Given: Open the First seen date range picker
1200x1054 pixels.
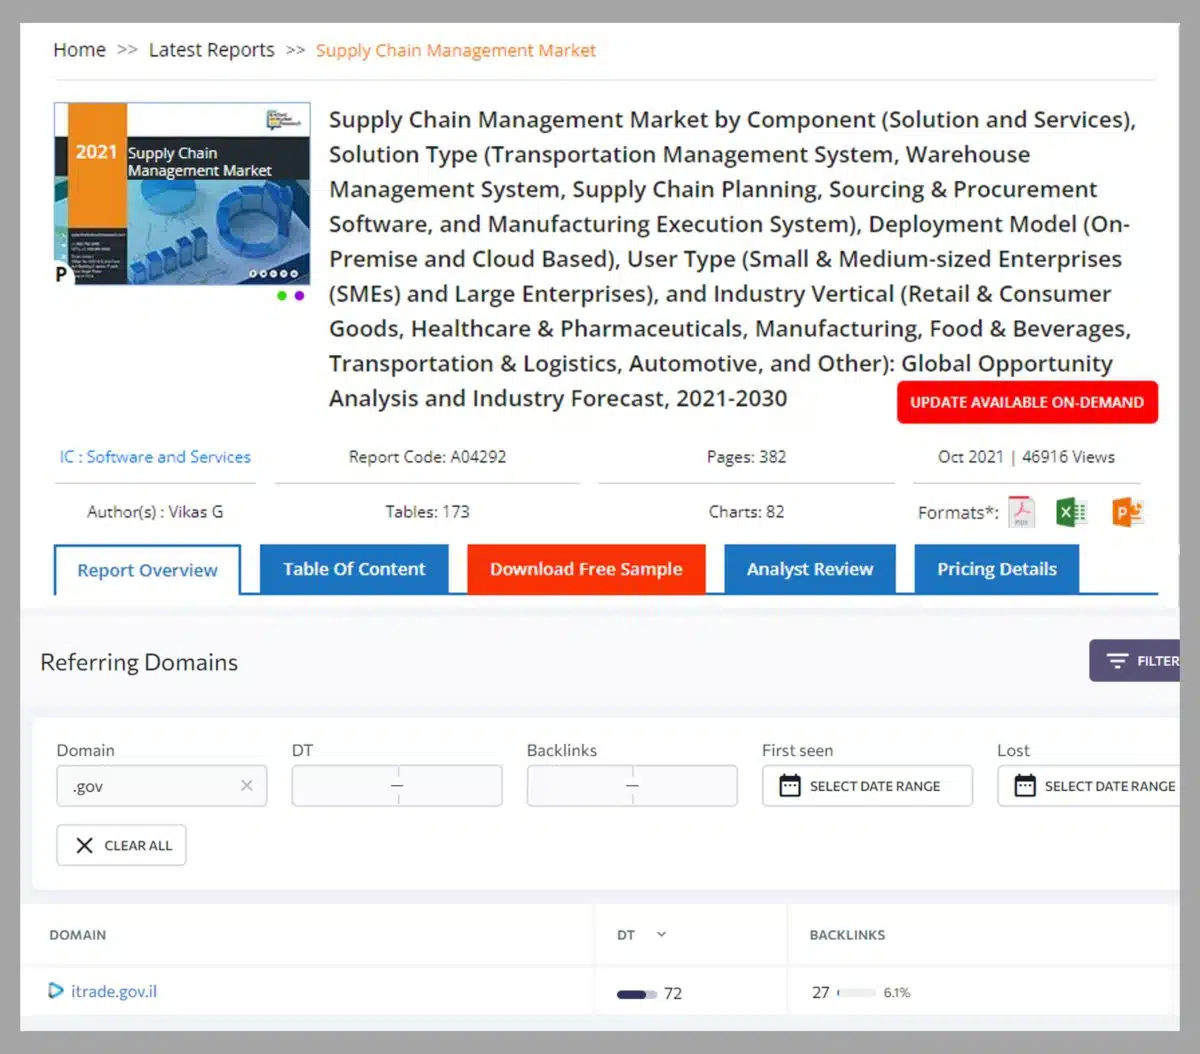Looking at the screenshot, I should [x=867, y=786].
